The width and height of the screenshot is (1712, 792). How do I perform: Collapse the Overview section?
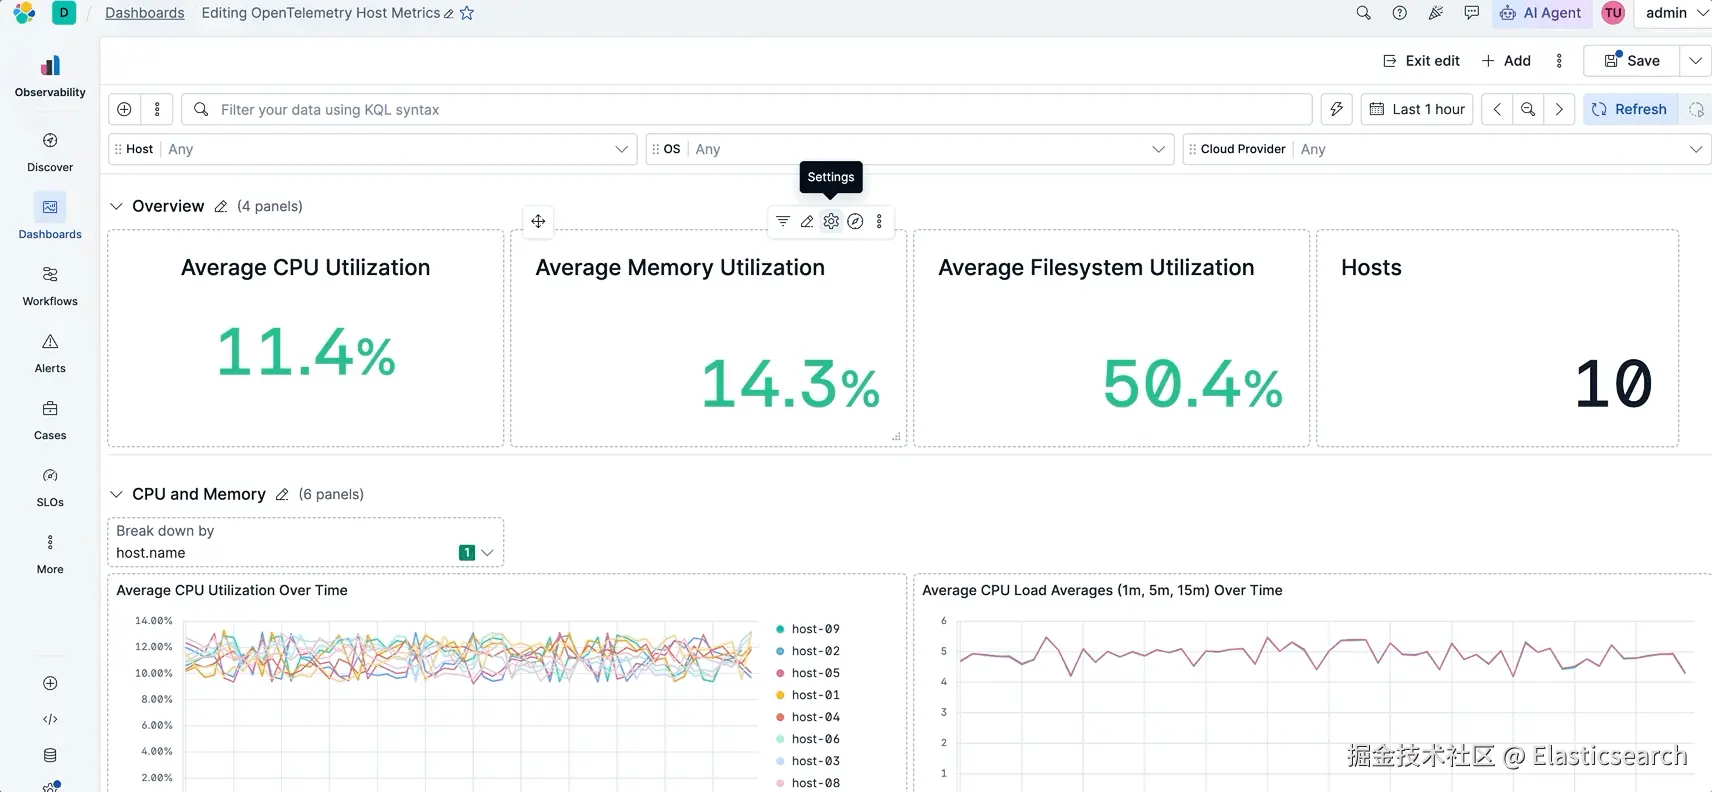[x=116, y=206]
